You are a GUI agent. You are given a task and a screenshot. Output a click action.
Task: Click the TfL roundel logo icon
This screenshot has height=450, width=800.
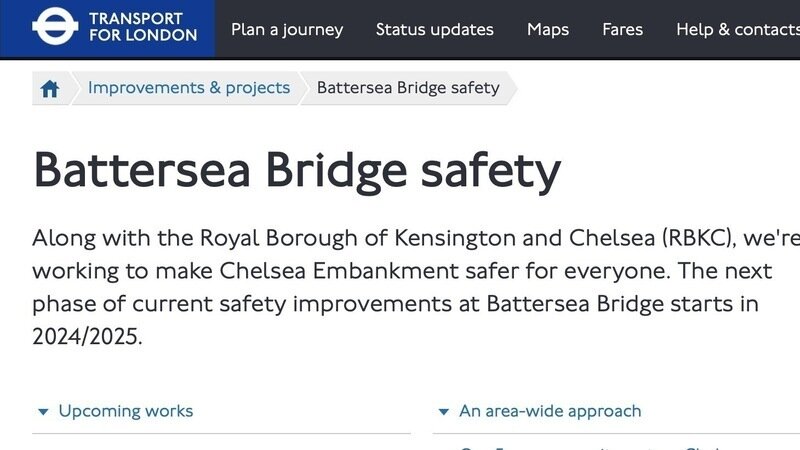coord(55,28)
